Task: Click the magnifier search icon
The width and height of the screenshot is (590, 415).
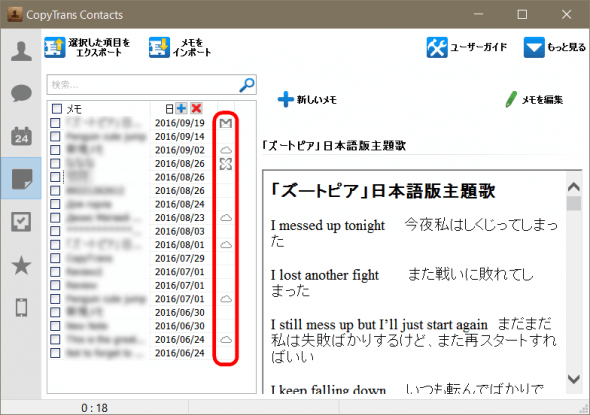Action: pos(247,85)
